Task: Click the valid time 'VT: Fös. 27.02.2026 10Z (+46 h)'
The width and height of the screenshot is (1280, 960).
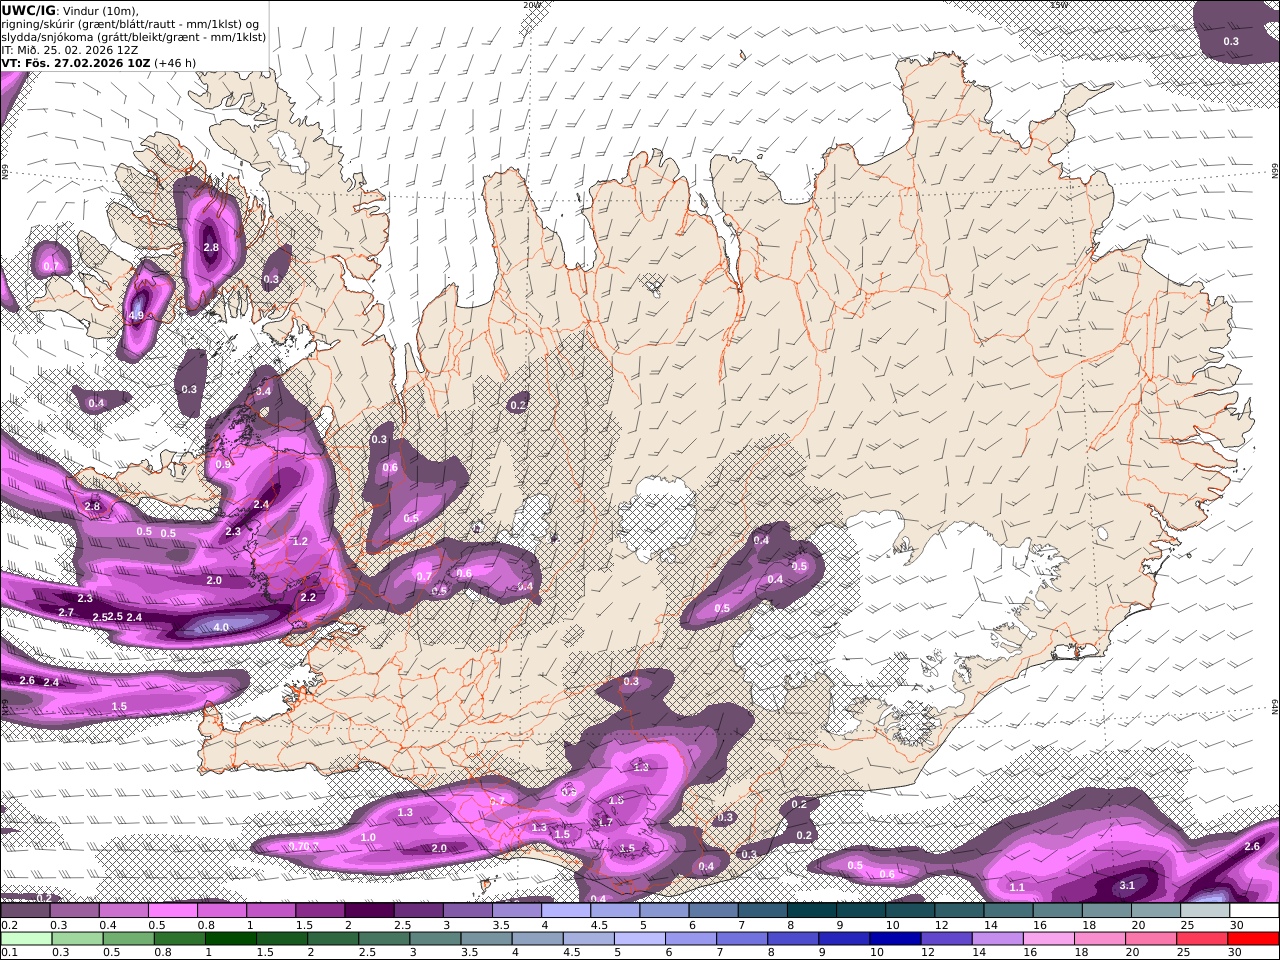Action: coord(99,63)
